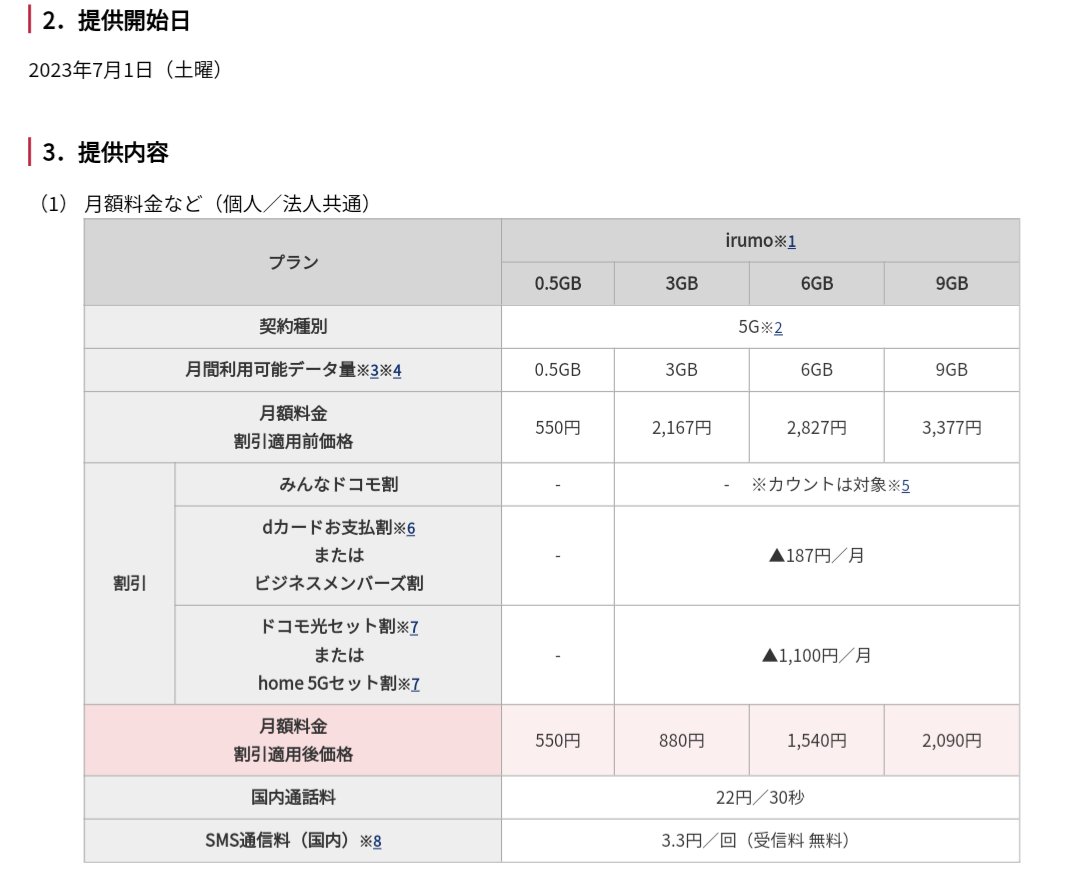Click the 9GB data amount value cell
This screenshot has height=878, width=1080.
pyautogui.click(x=952, y=370)
